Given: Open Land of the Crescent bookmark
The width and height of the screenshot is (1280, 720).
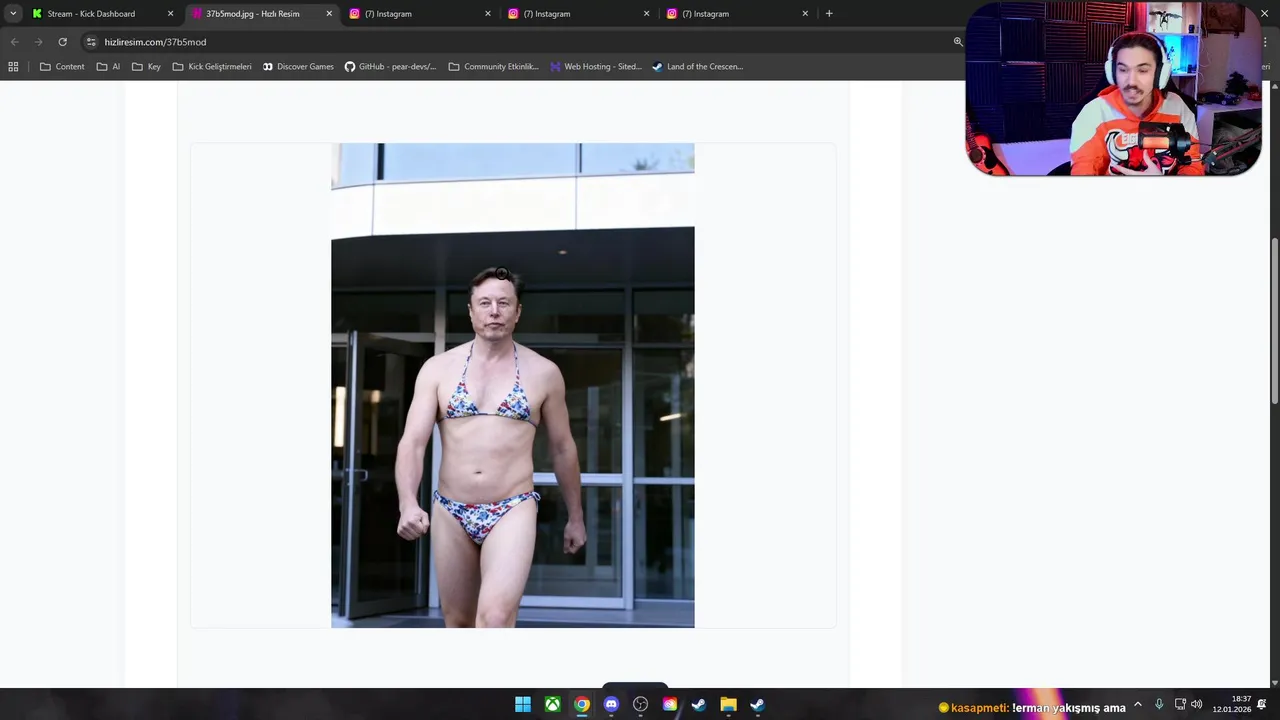Looking at the screenshot, I should tap(697, 67).
